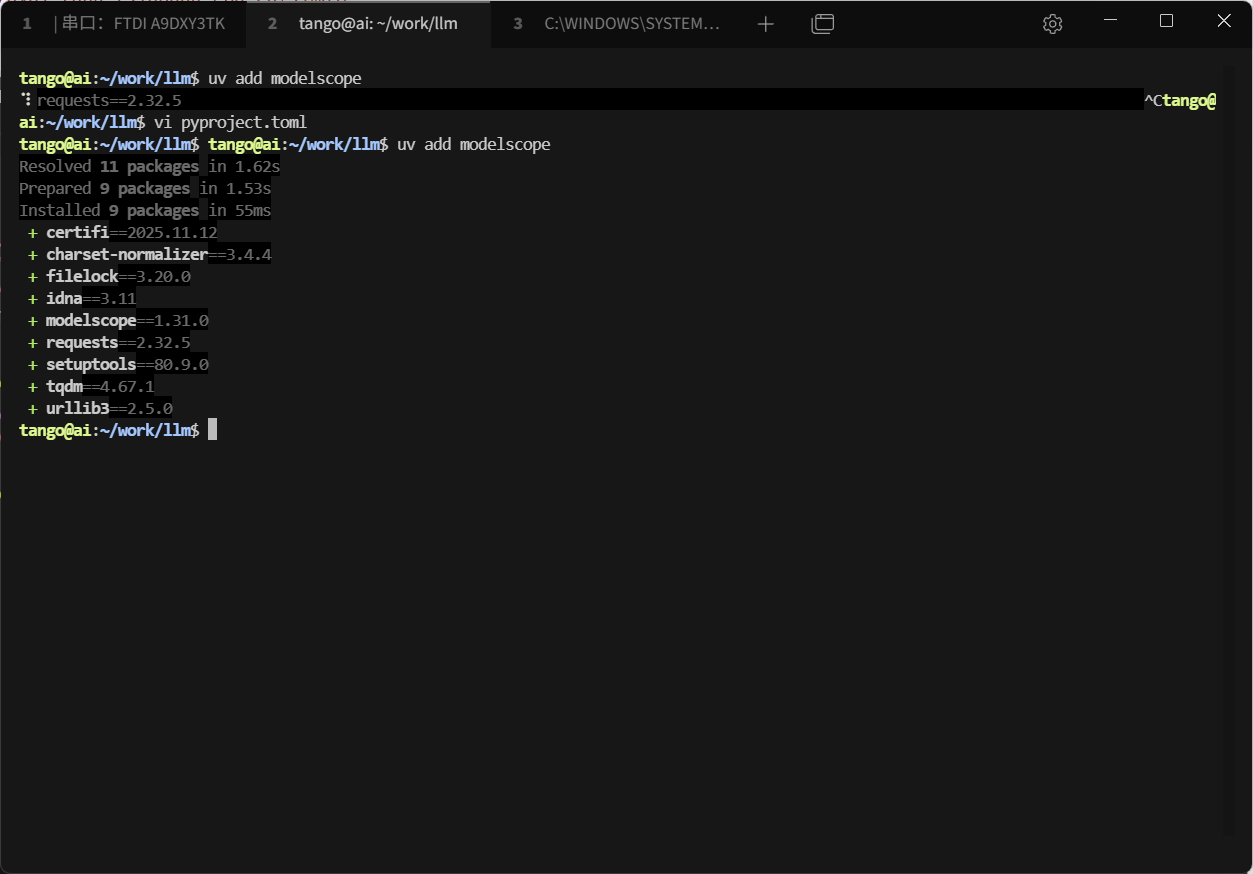
Task: Click the filelock==3.20.0 line
Action: click(109, 276)
